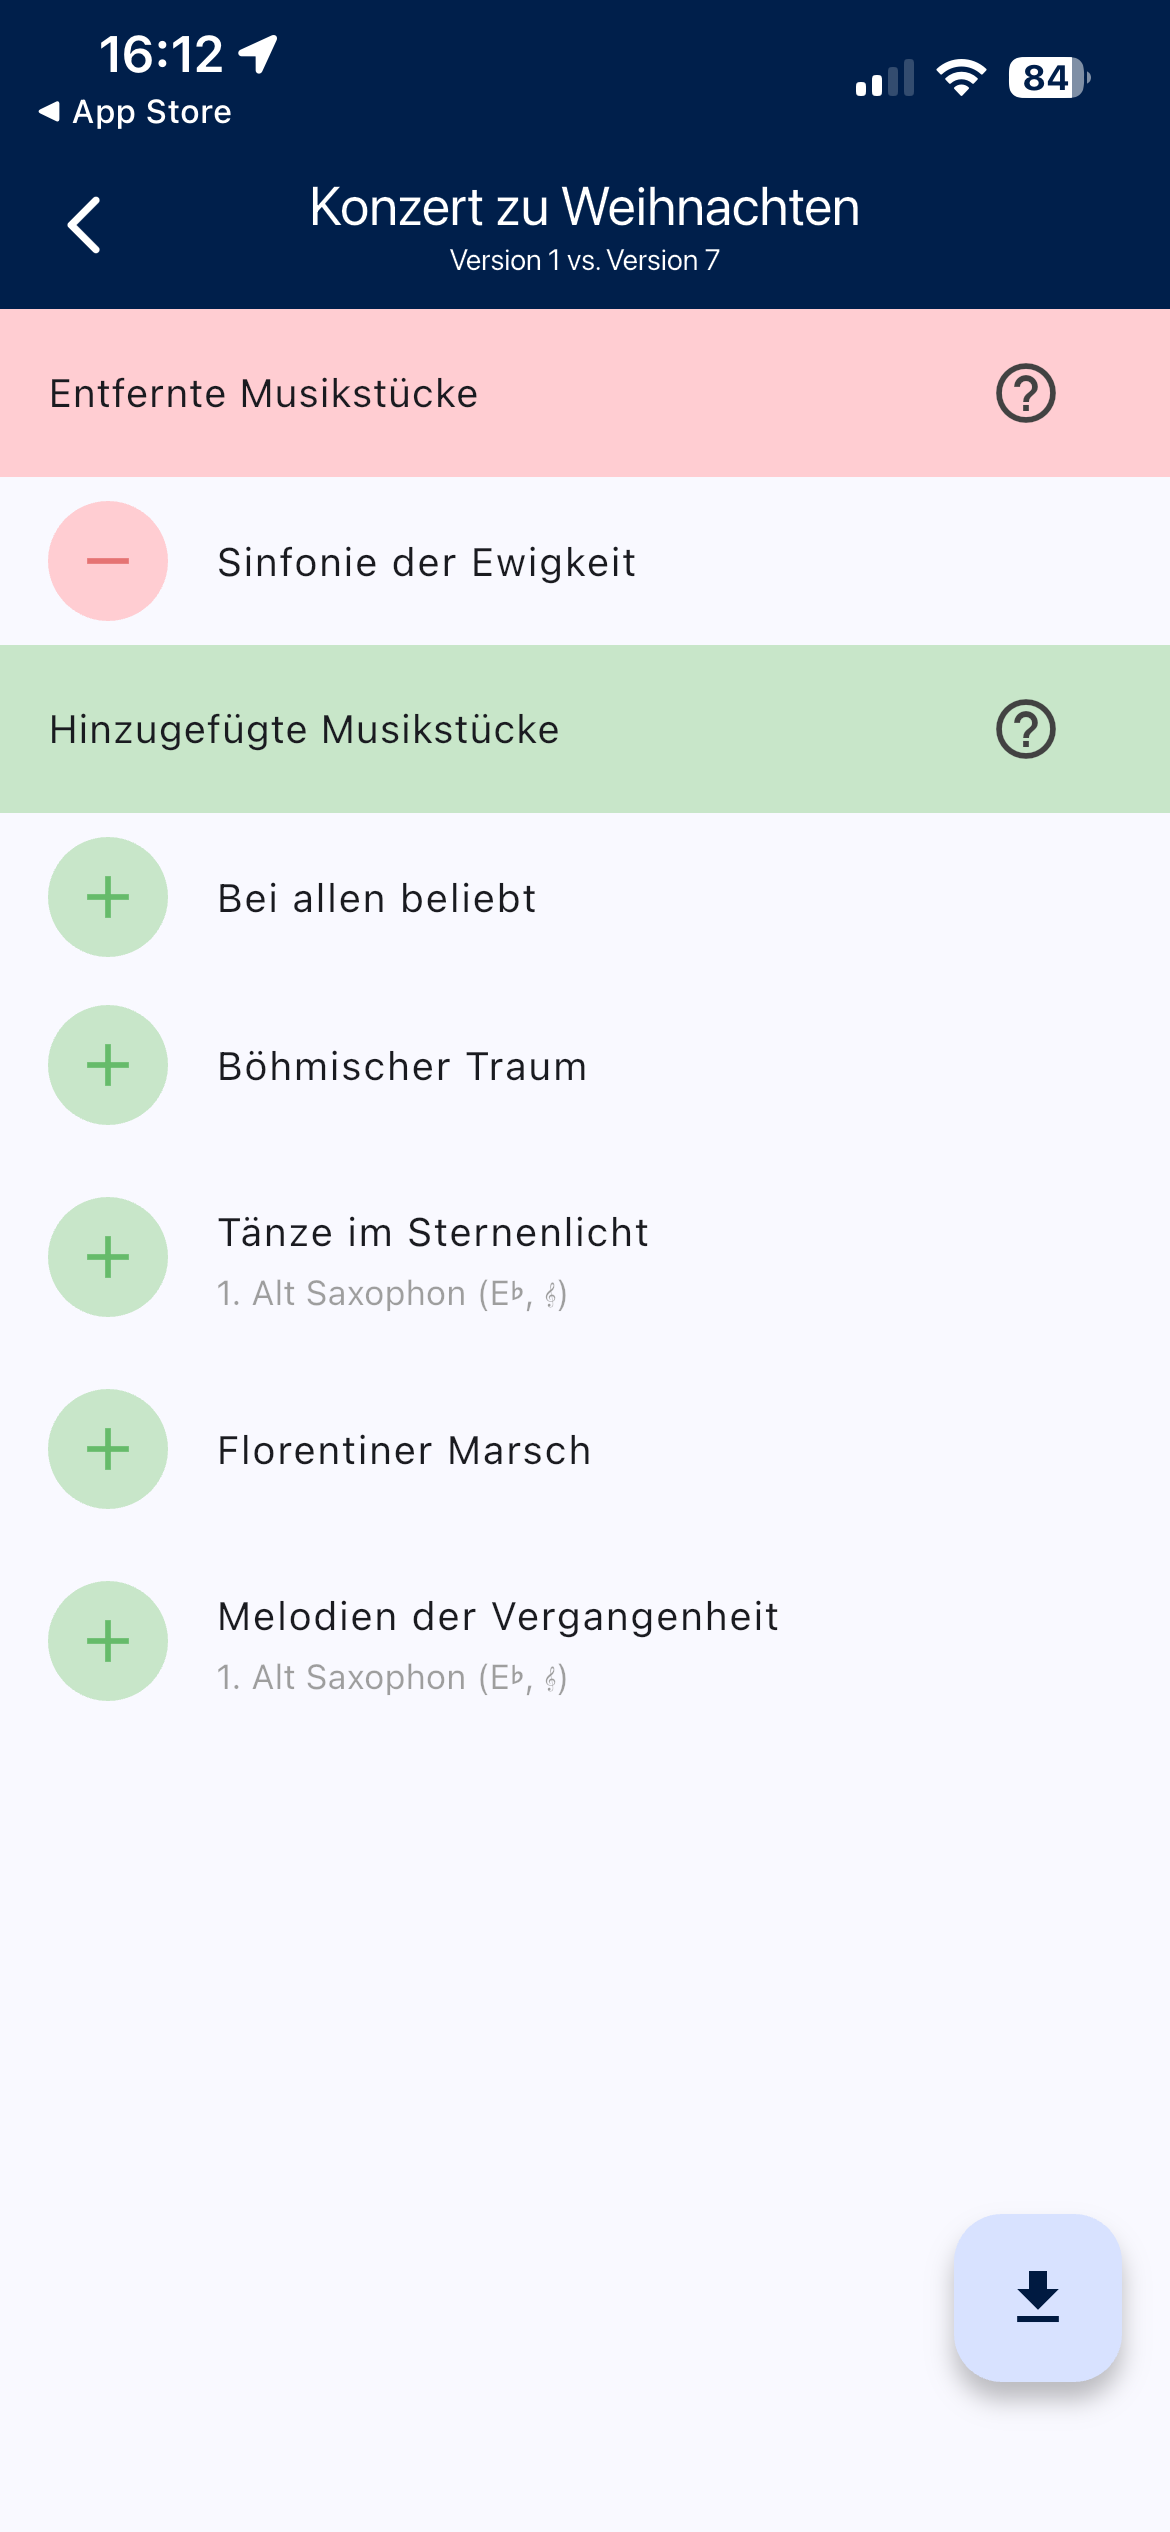Tap the back arrow in header
This screenshot has height=2532, width=1170.
pos(84,225)
